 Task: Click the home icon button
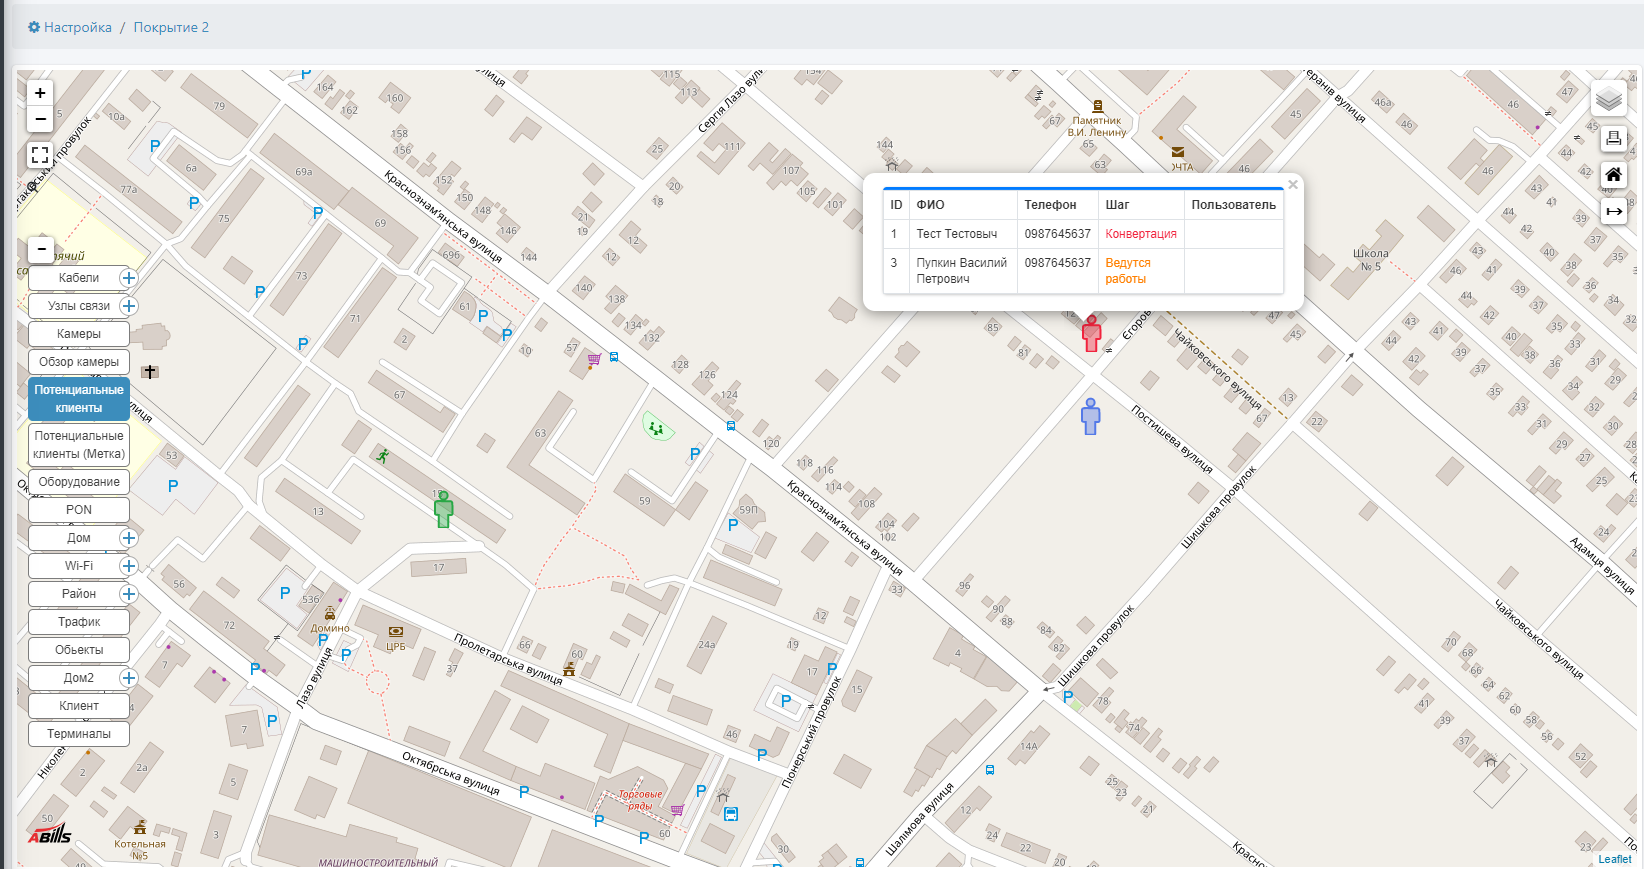1613,175
